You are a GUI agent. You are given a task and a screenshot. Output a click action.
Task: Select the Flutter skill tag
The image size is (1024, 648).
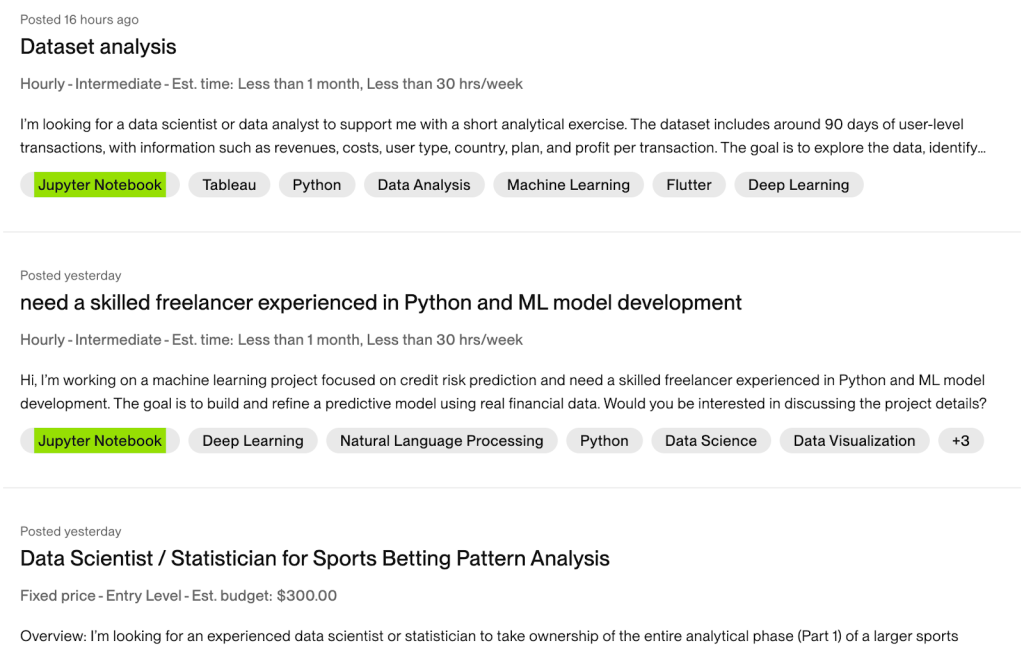[x=689, y=185]
